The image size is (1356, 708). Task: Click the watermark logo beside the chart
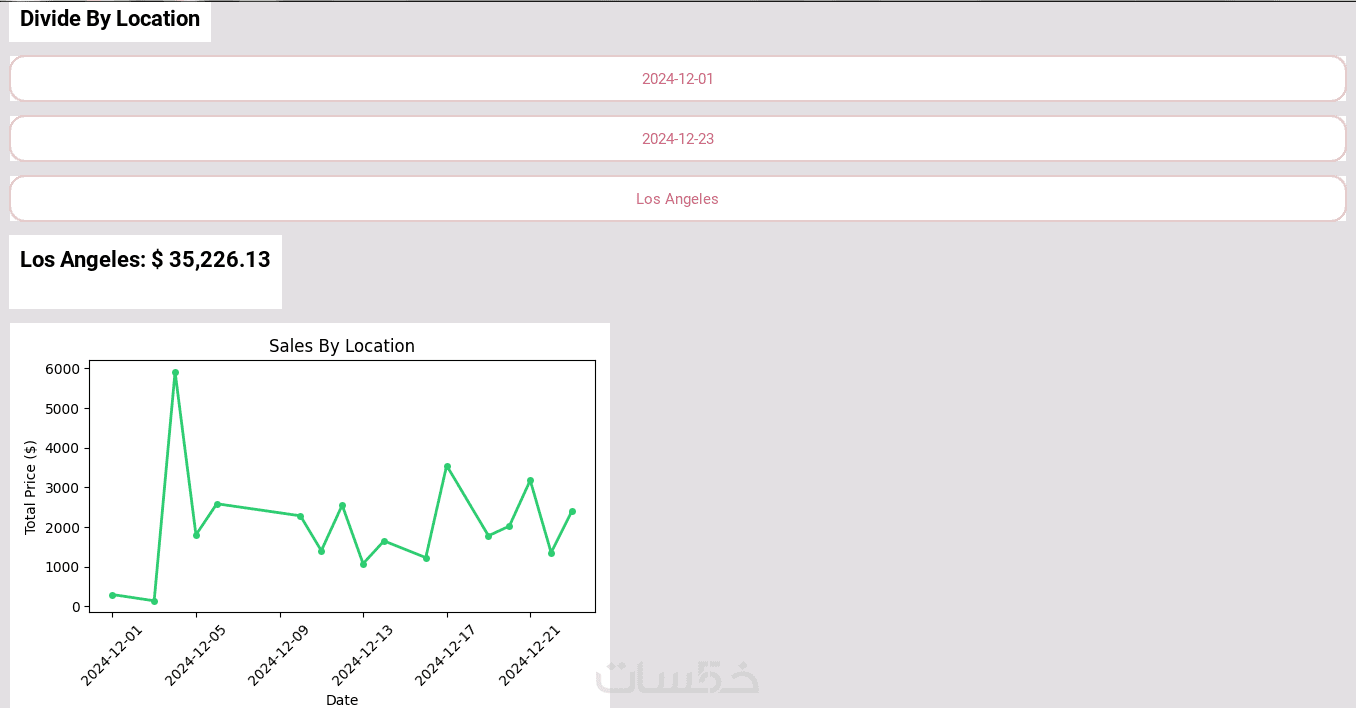click(x=677, y=677)
